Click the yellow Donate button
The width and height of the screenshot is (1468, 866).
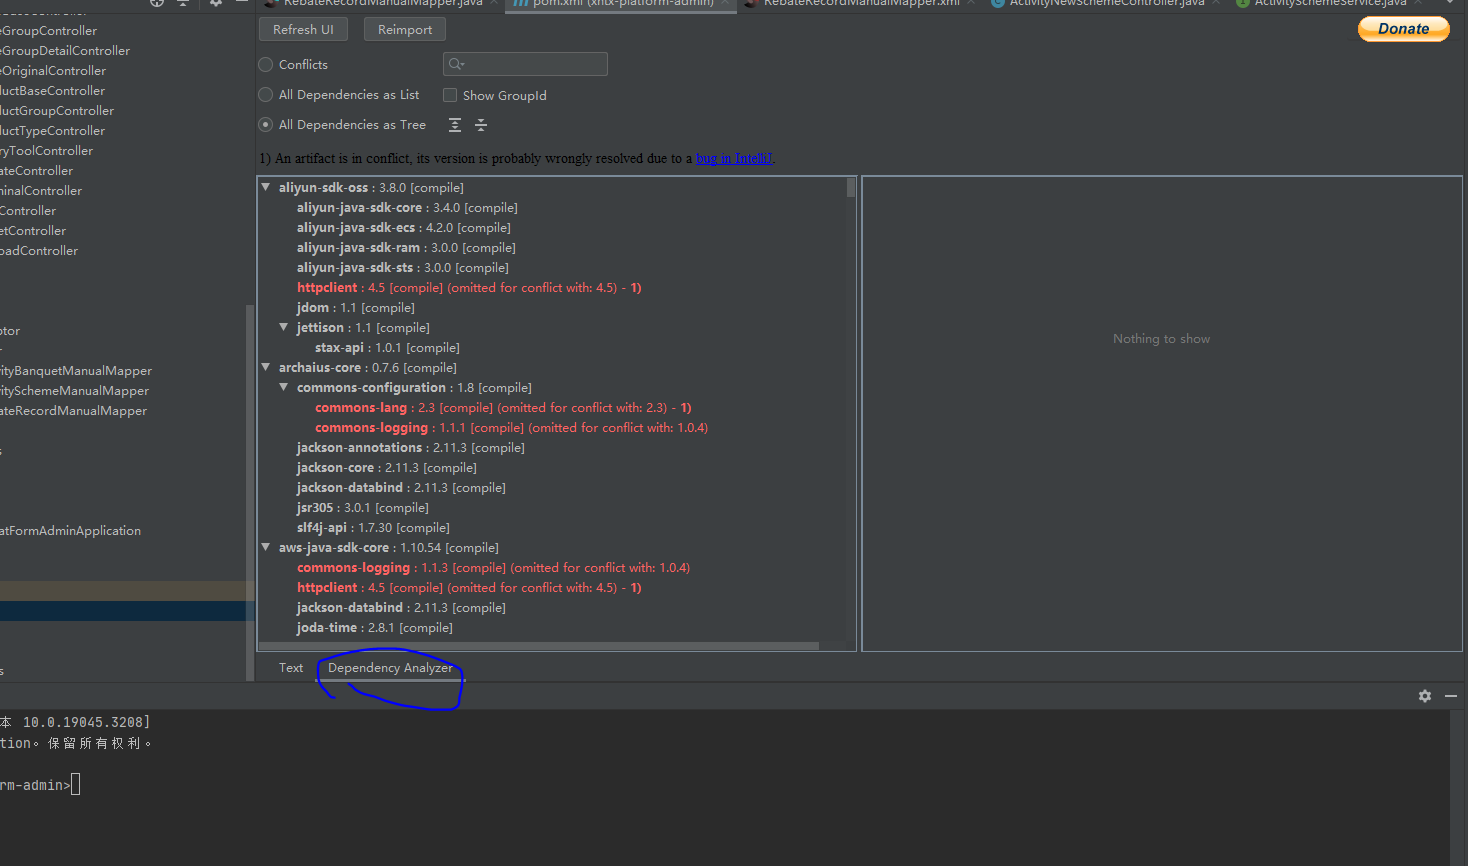coord(1404,29)
